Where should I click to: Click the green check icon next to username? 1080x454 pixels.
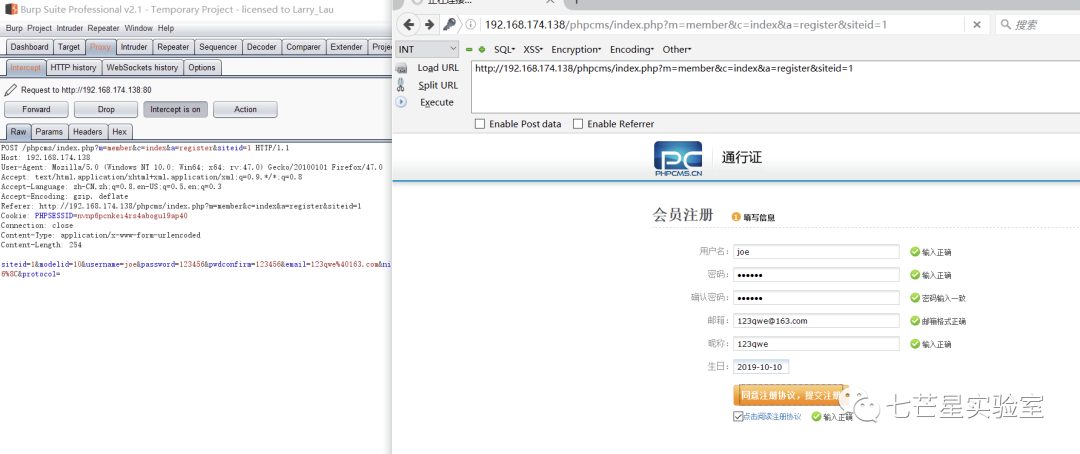[x=915, y=251]
